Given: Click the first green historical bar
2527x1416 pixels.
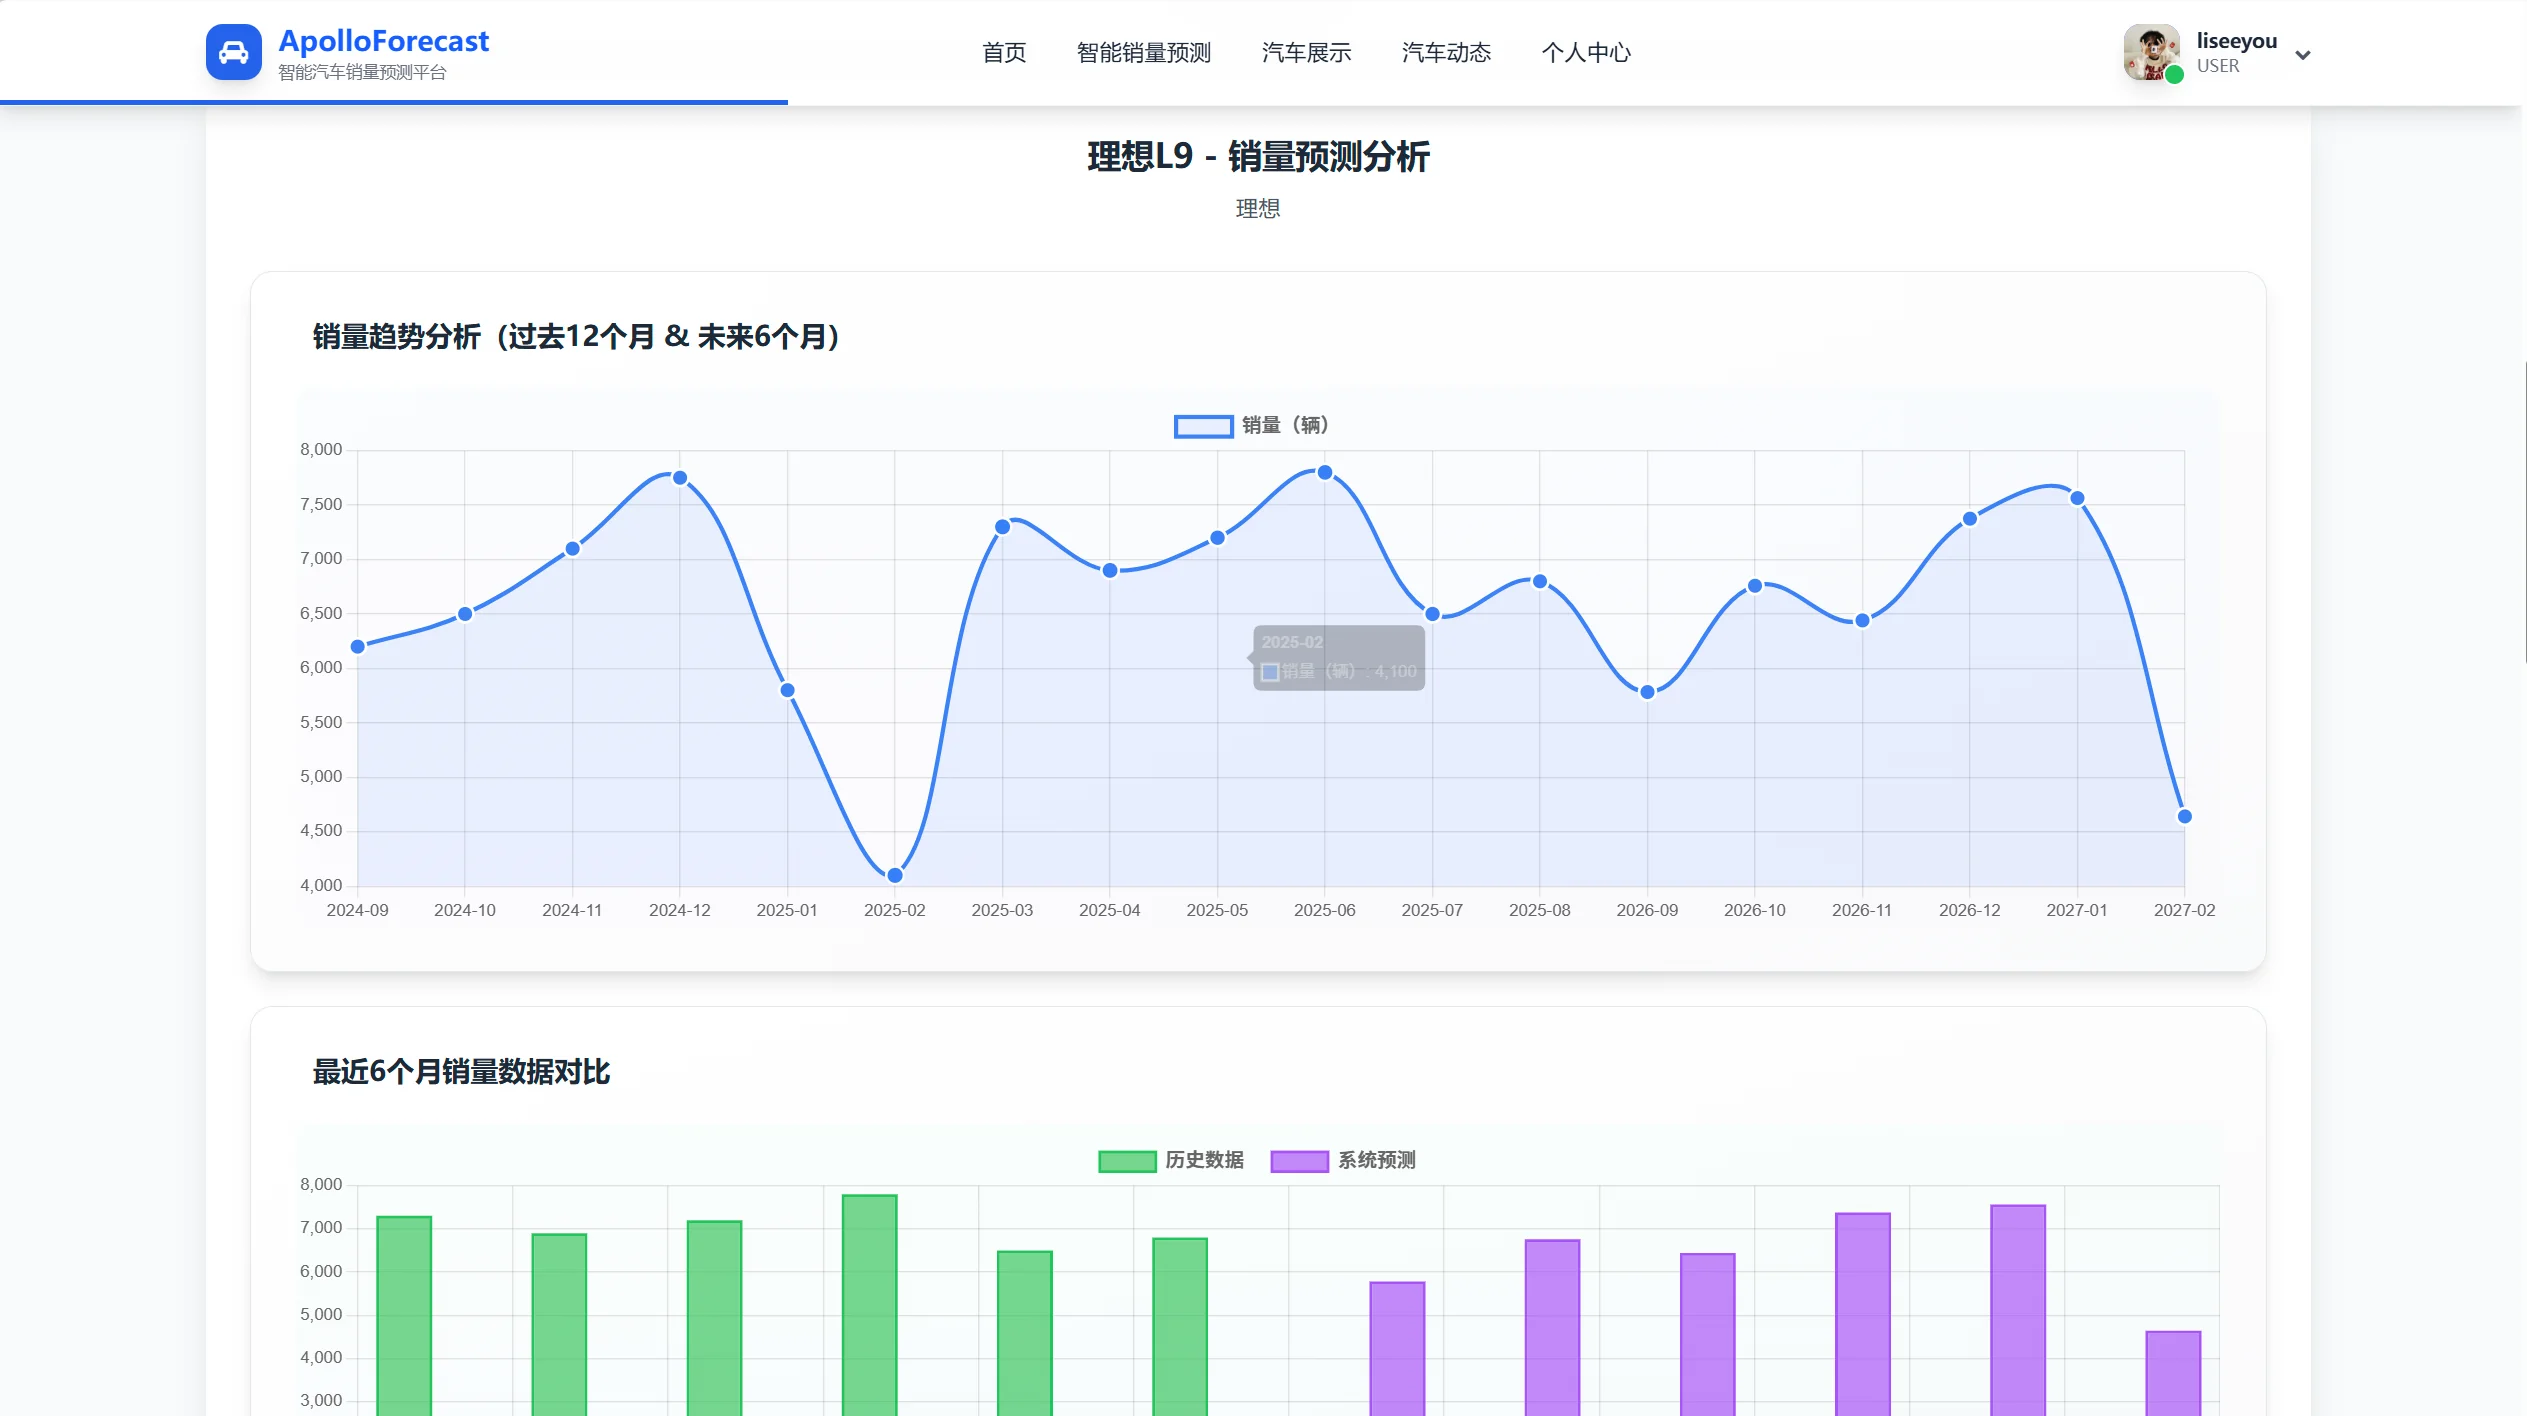Looking at the screenshot, I should point(404,1315).
